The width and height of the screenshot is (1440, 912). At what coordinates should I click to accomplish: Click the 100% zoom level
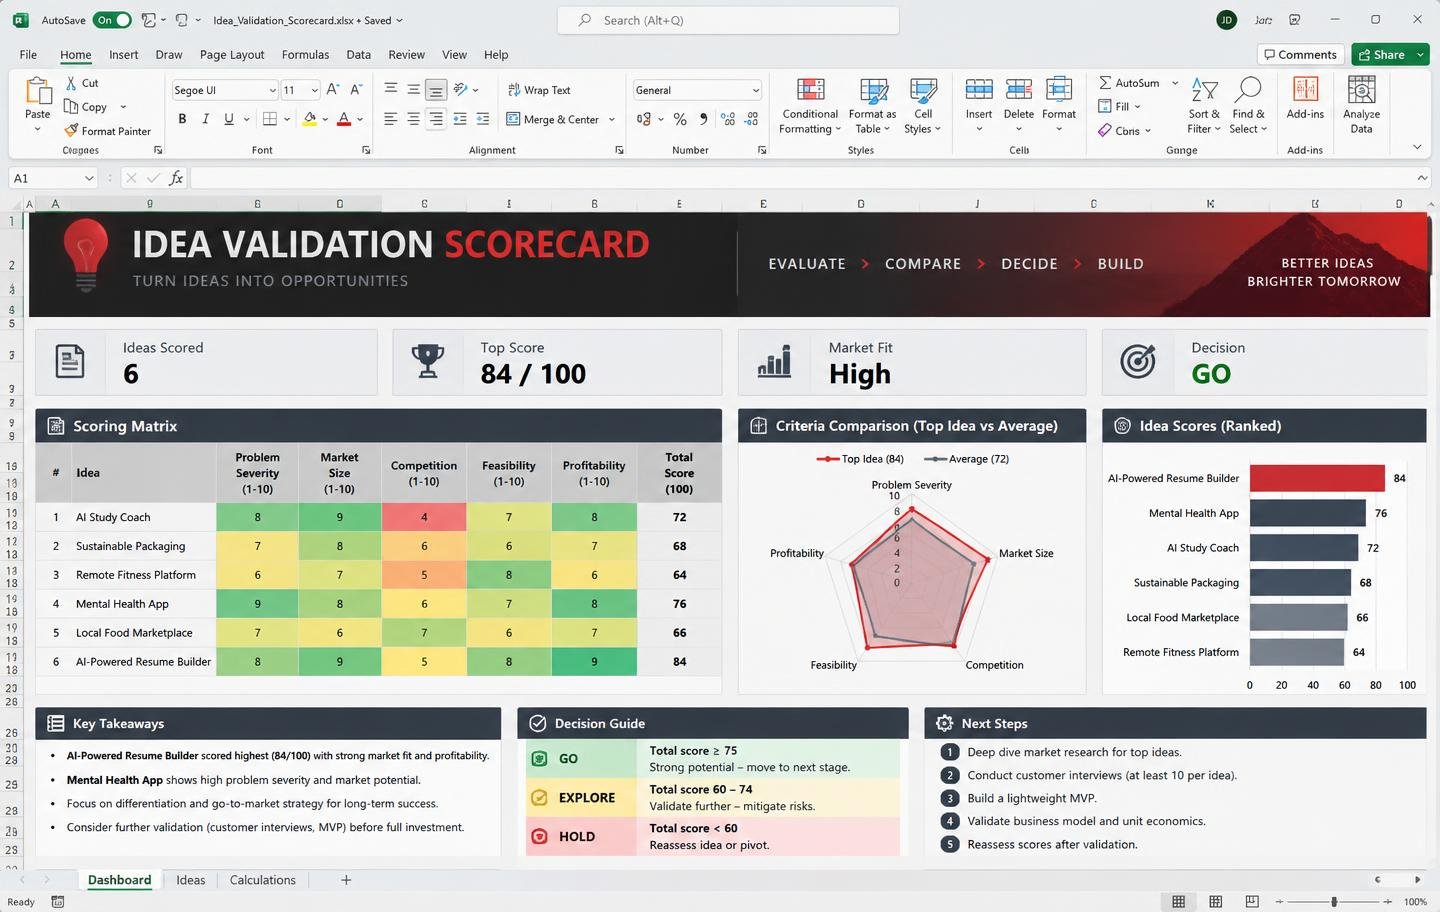coord(1415,901)
